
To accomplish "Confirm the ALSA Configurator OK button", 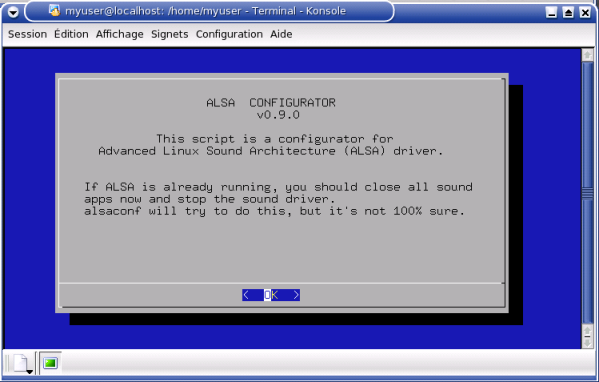I will pos(271,295).
